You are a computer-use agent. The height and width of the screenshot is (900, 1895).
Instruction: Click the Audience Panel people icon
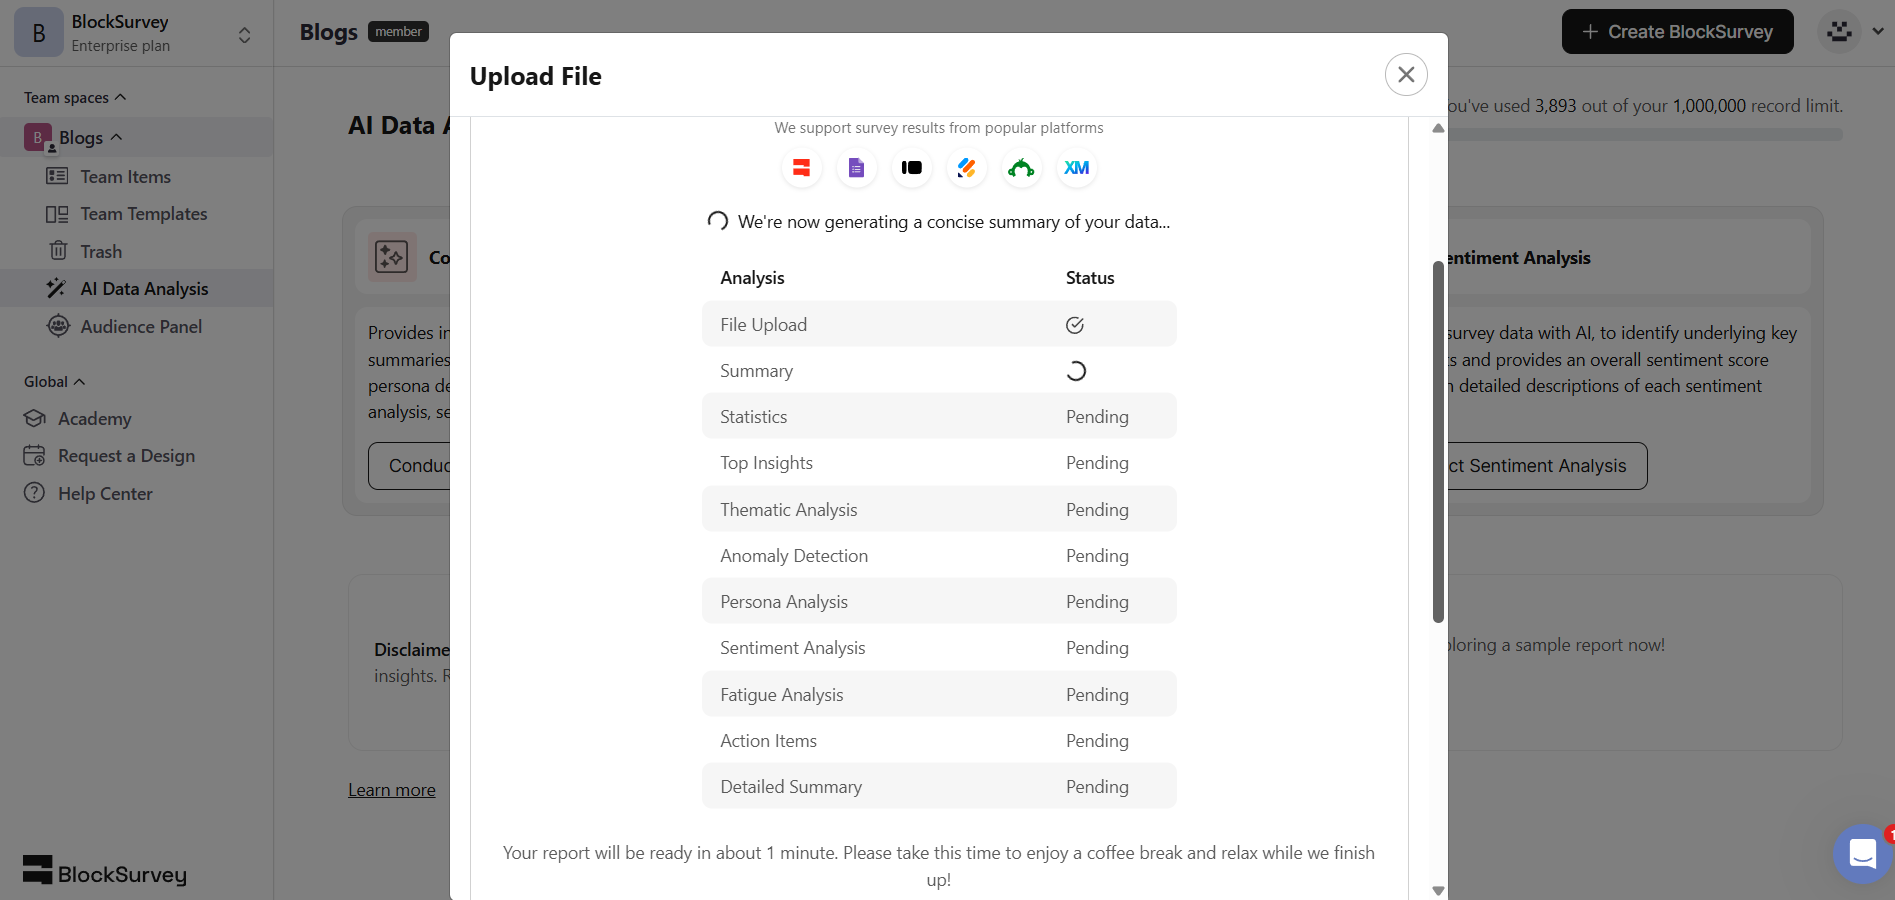(x=58, y=325)
